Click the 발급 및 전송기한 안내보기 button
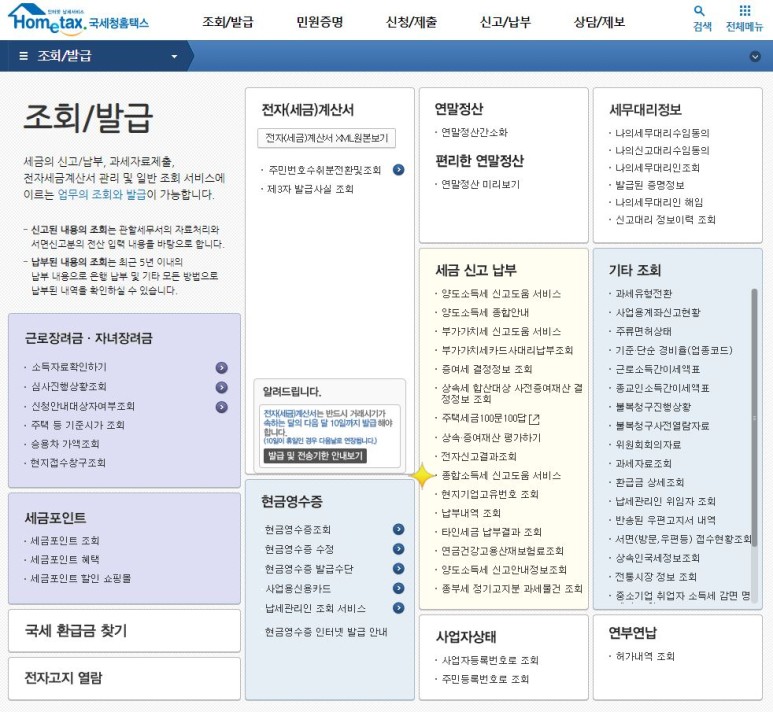 [x=316, y=456]
